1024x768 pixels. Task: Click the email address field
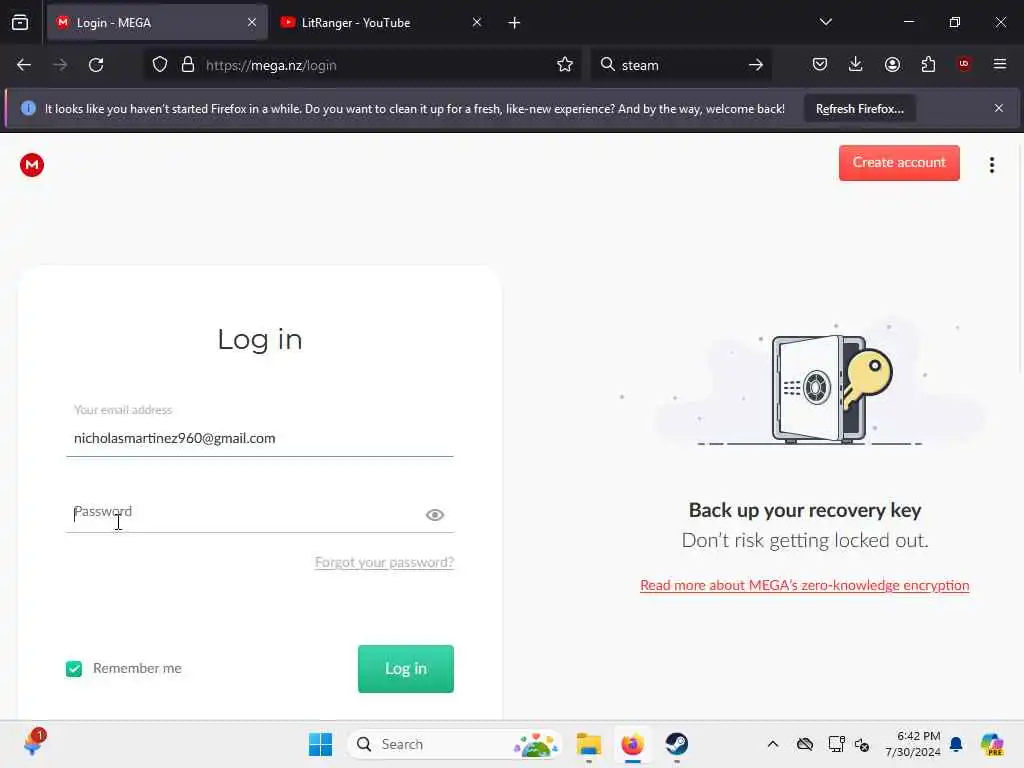(260, 438)
